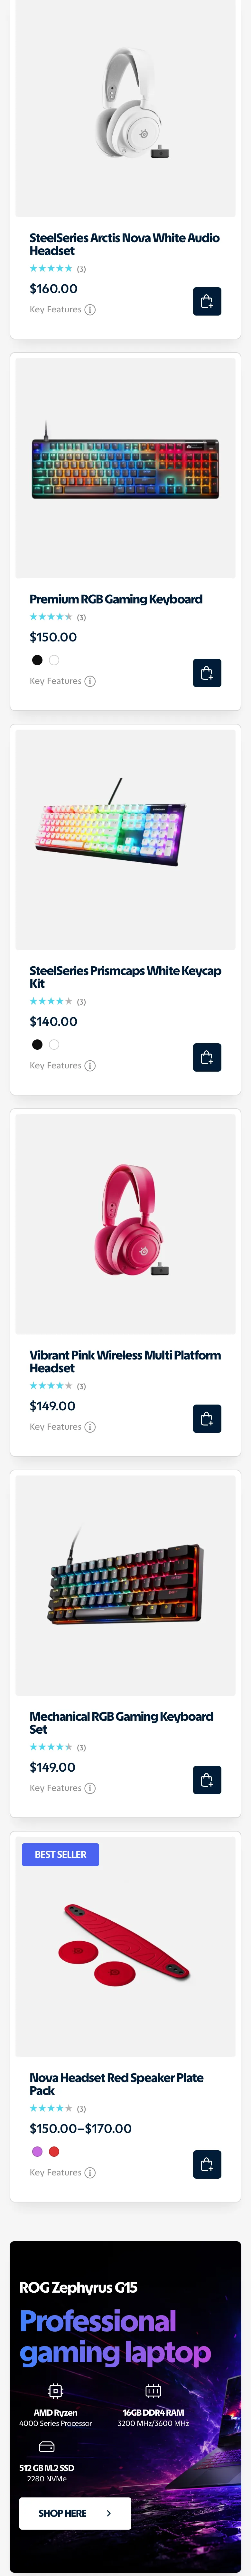Add Premium RGB Gaming Keyboard to cart
This screenshot has width=251, height=2576.
207,673
